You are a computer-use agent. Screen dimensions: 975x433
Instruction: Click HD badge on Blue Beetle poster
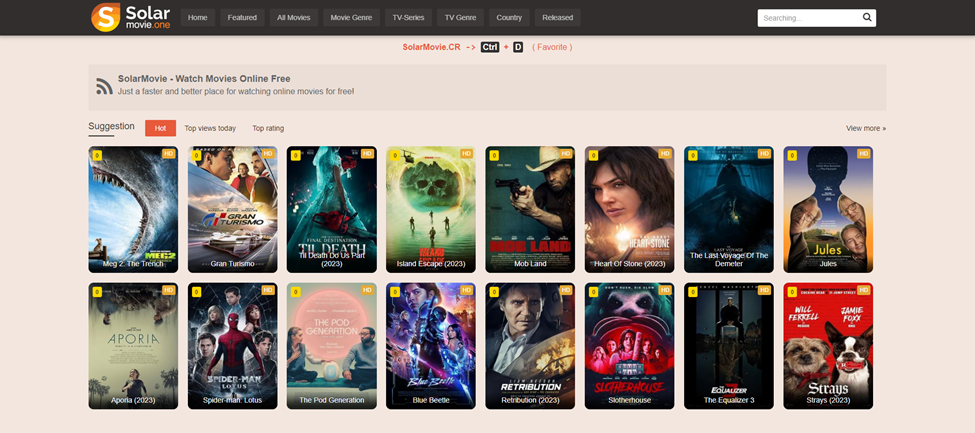(466, 290)
